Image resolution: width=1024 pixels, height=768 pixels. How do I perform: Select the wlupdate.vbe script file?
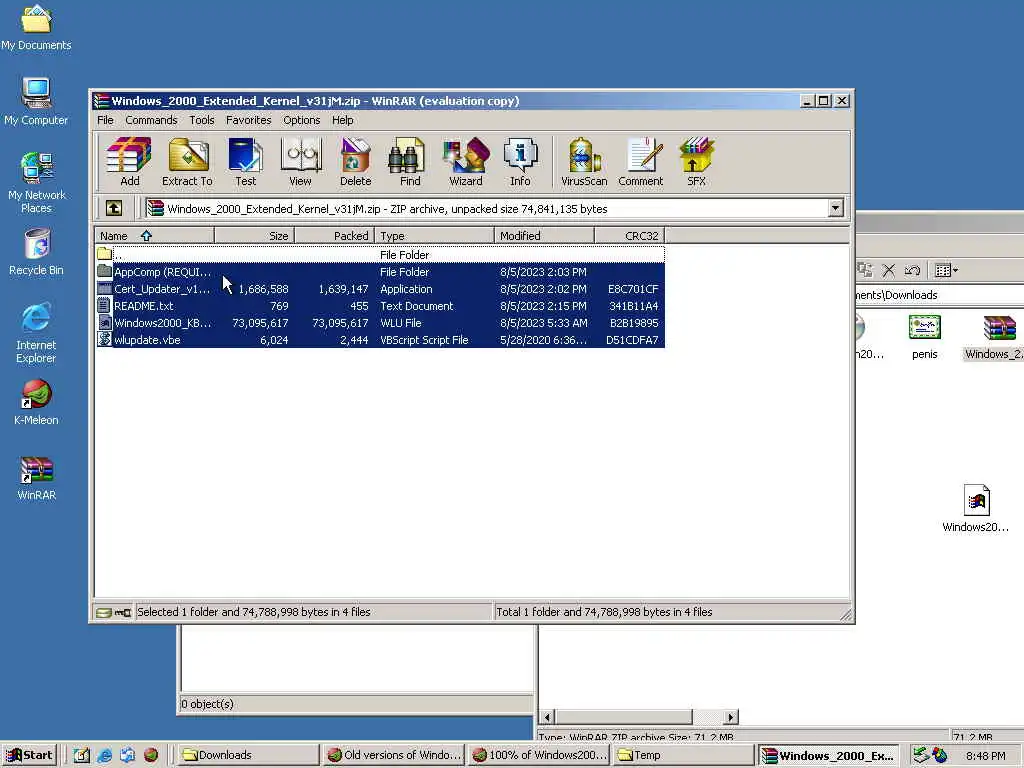click(x=380, y=340)
